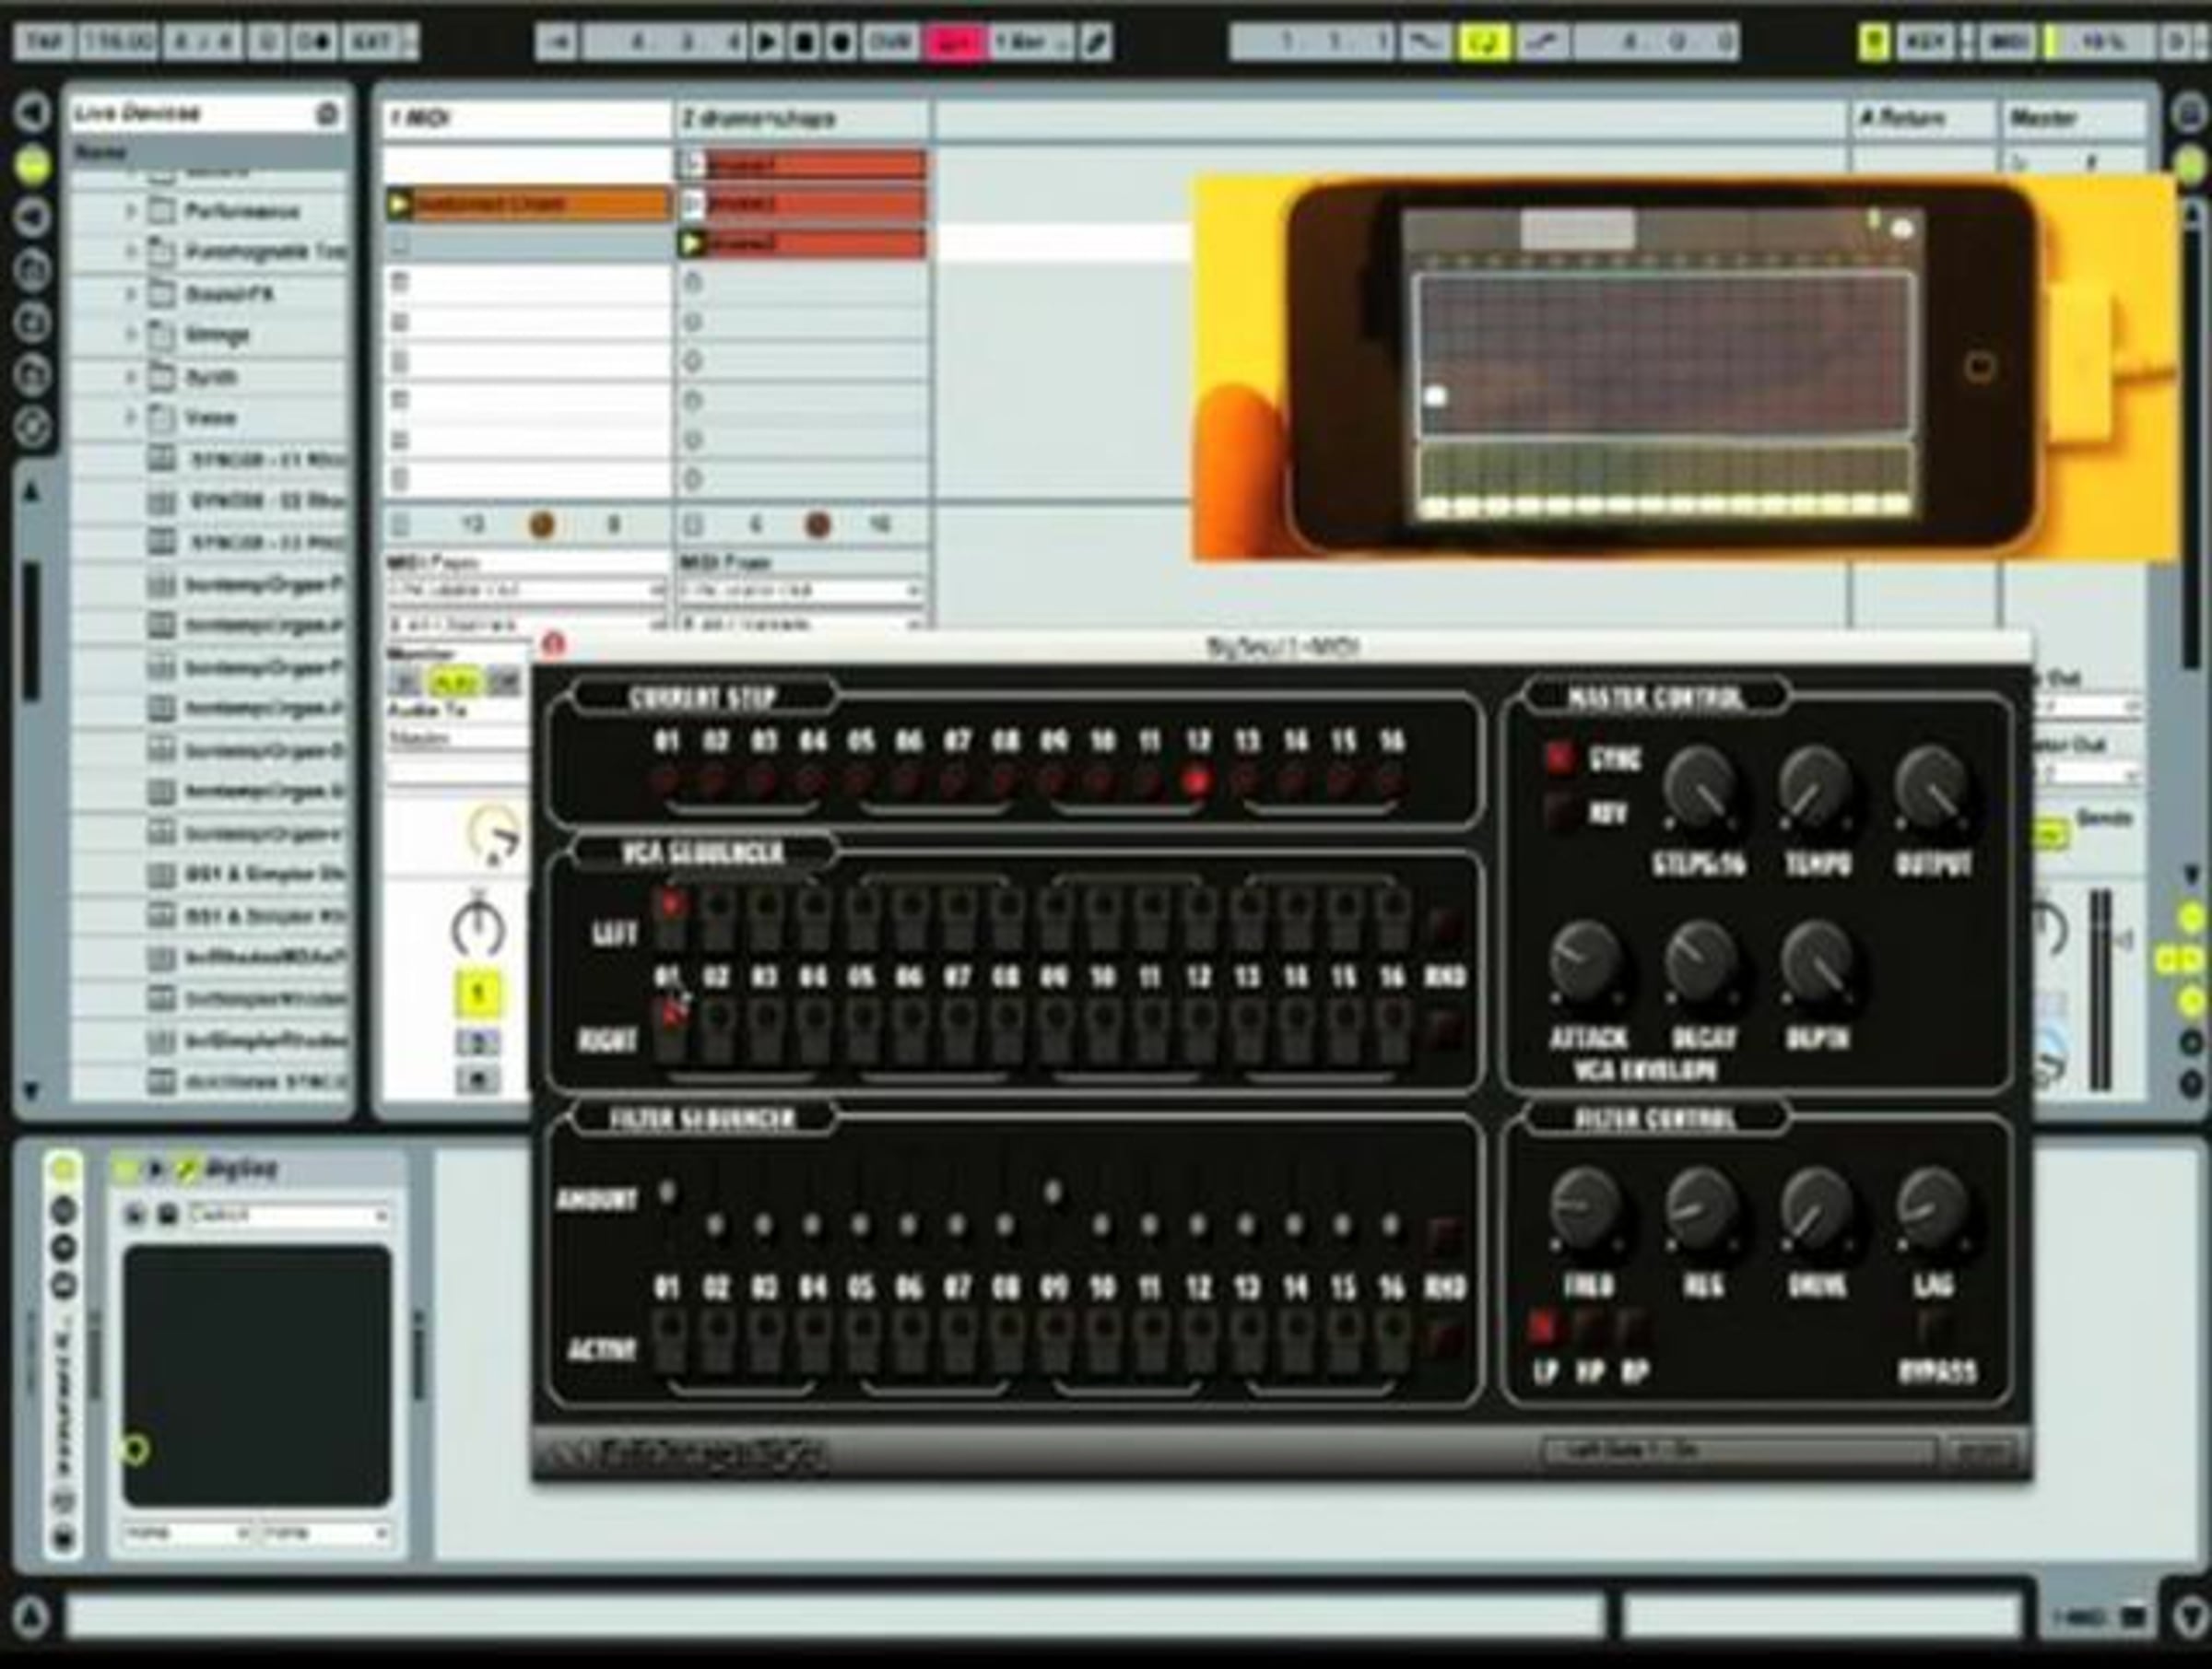Screen dimensions: 2212x1669
Task: Click the FREQ knob in Filter Control
Action: (x=1586, y=1209)
